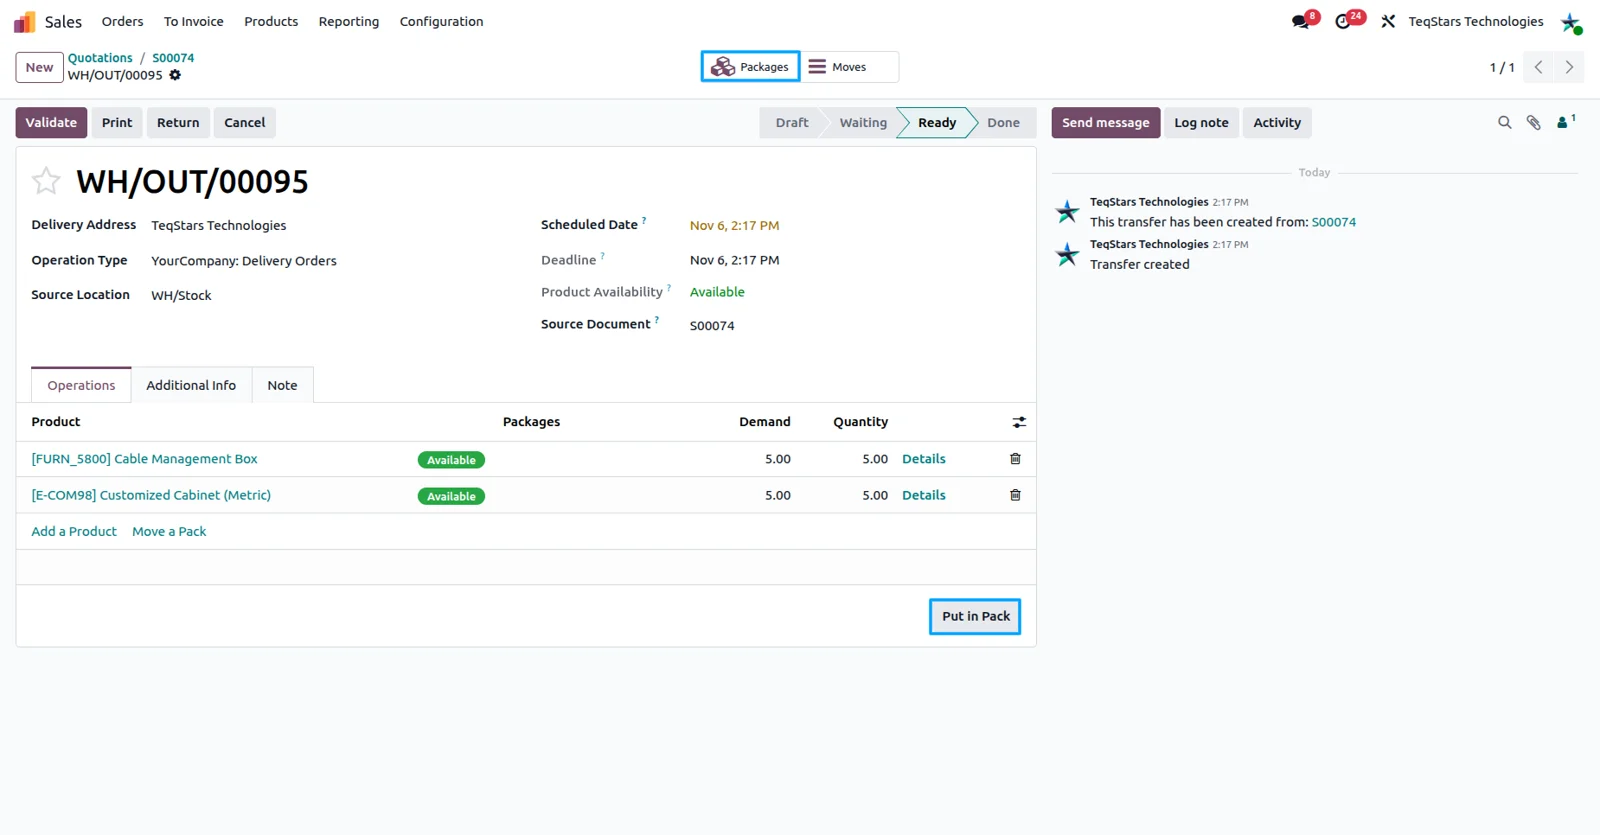Open Details for Customized Cabinet
The image size is (1600, 835).
[923, 495]
